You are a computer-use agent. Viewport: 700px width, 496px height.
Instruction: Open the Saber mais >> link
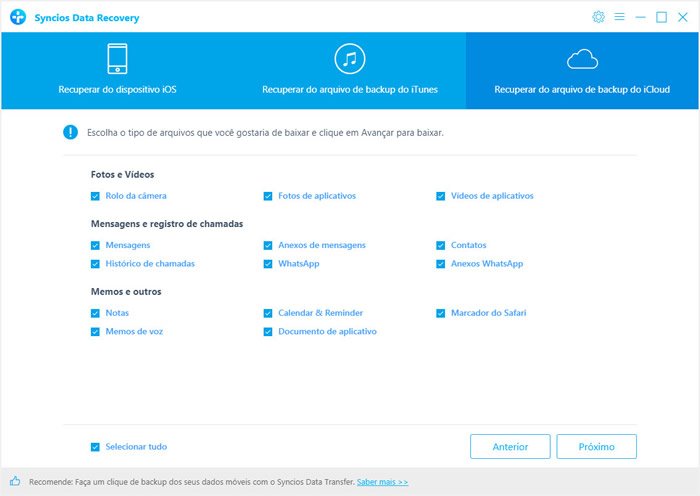coord(382,482)
